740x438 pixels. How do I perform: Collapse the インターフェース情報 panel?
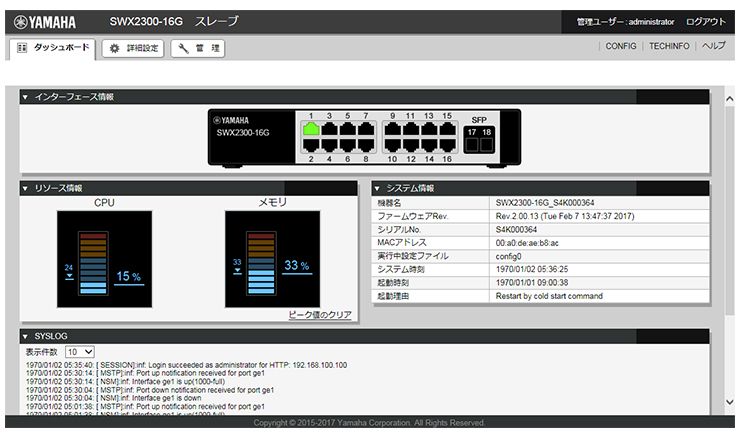click(x=25, y=97)
